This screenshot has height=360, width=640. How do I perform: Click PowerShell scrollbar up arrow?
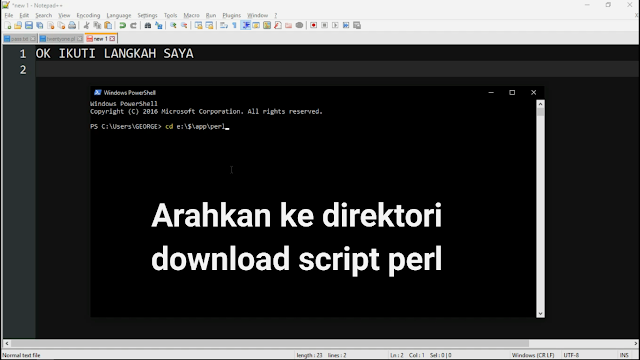click(x=540, y=104)
